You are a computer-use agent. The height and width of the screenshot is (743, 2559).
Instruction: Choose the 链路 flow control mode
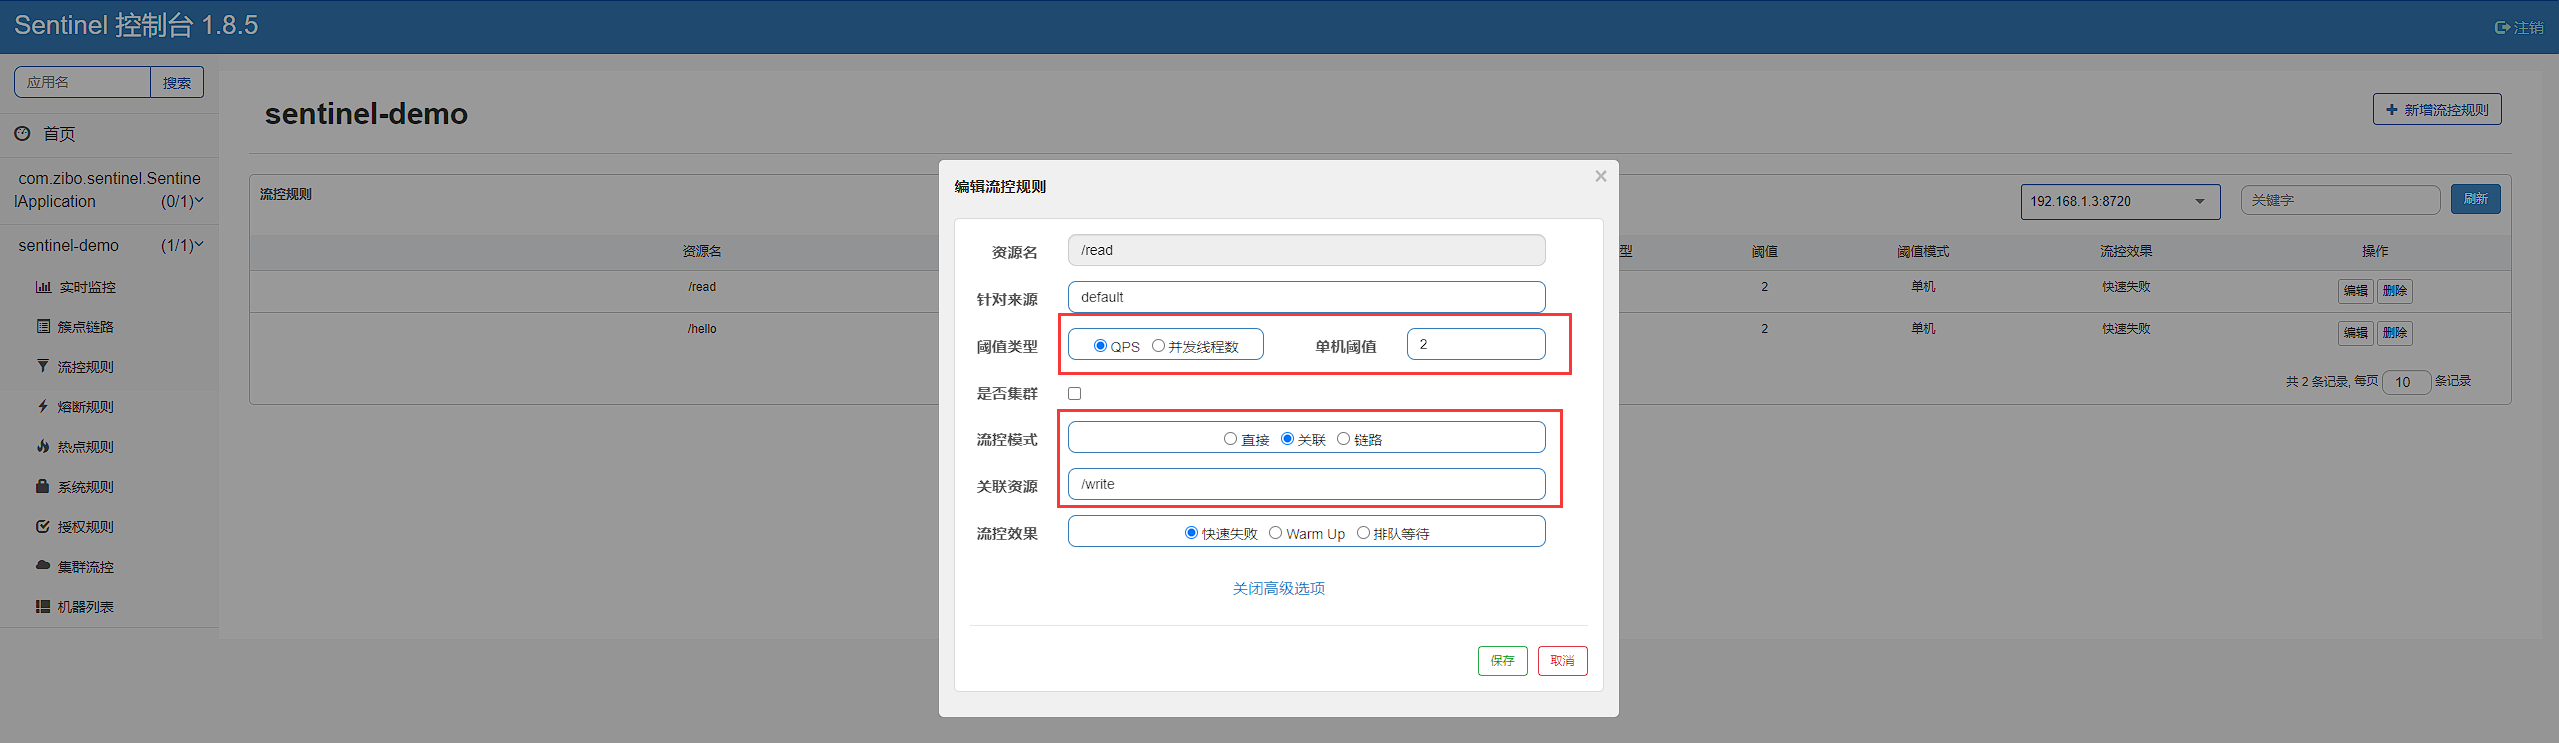pyautogui.click(x=1343, y=439)
